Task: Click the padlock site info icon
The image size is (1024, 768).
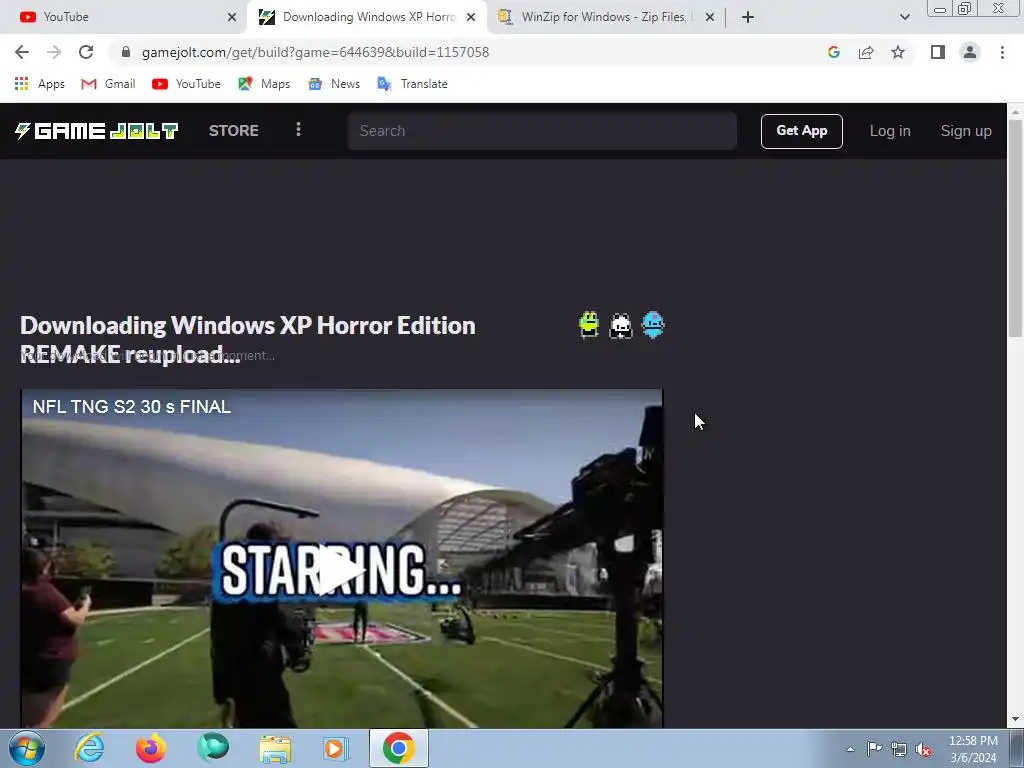Action: tap(126, 52)
